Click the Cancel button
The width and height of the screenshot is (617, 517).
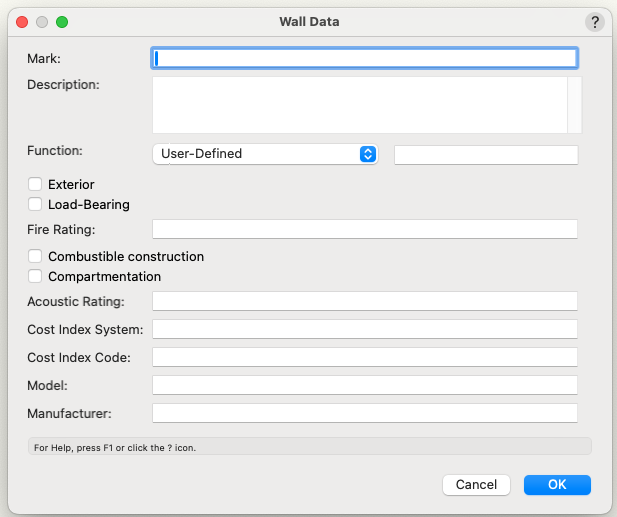476,484
